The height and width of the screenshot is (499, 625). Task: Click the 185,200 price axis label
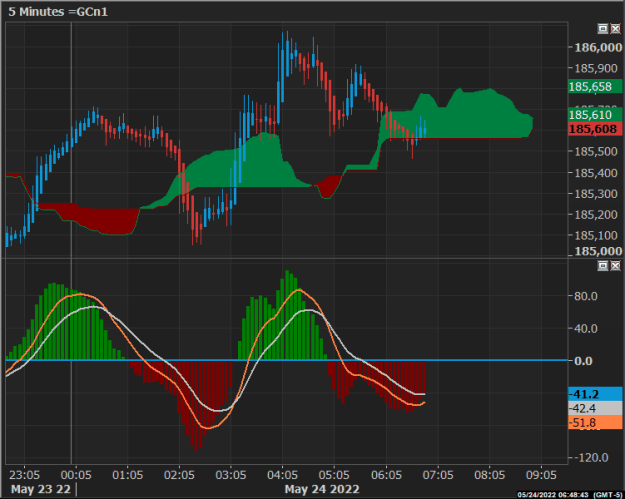tap(596, 214)
